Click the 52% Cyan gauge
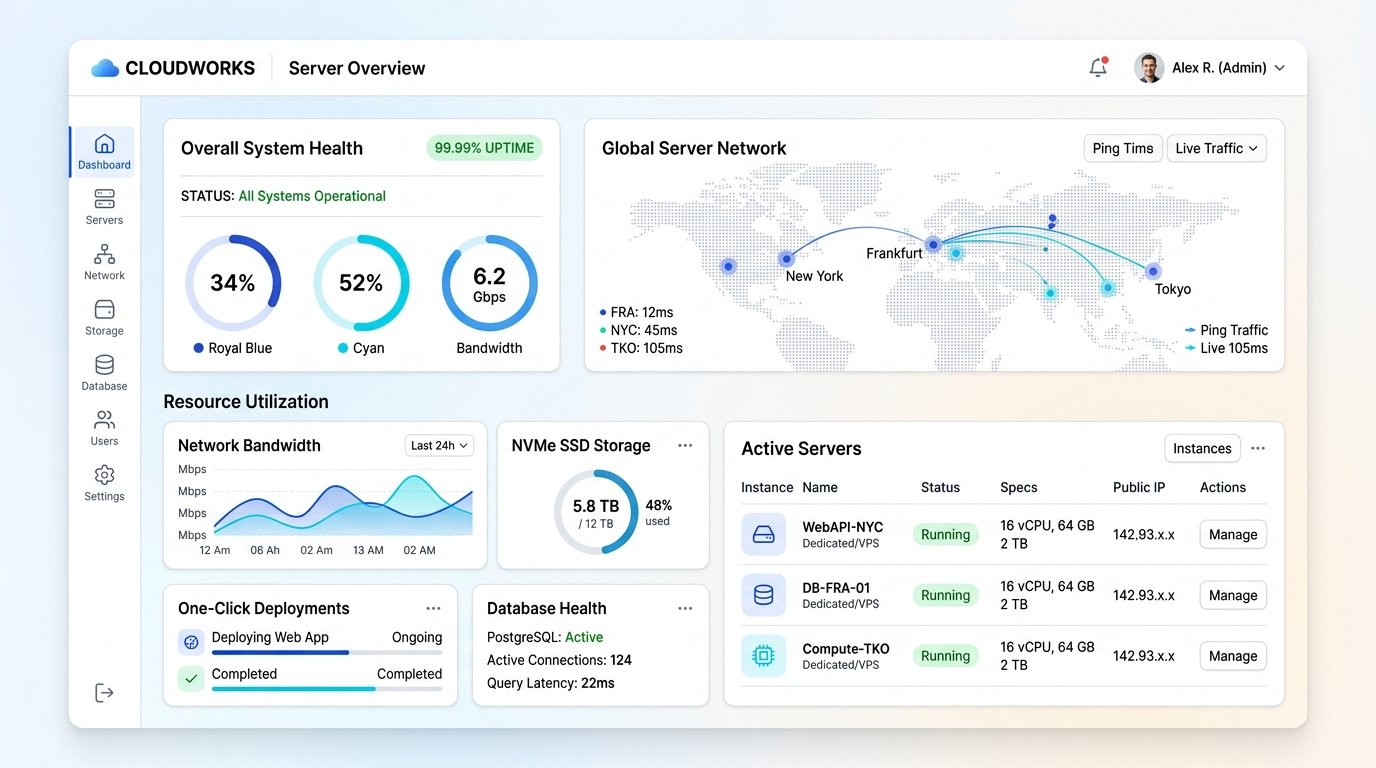Screen dimensions: 1376x768 coord(361,283)
